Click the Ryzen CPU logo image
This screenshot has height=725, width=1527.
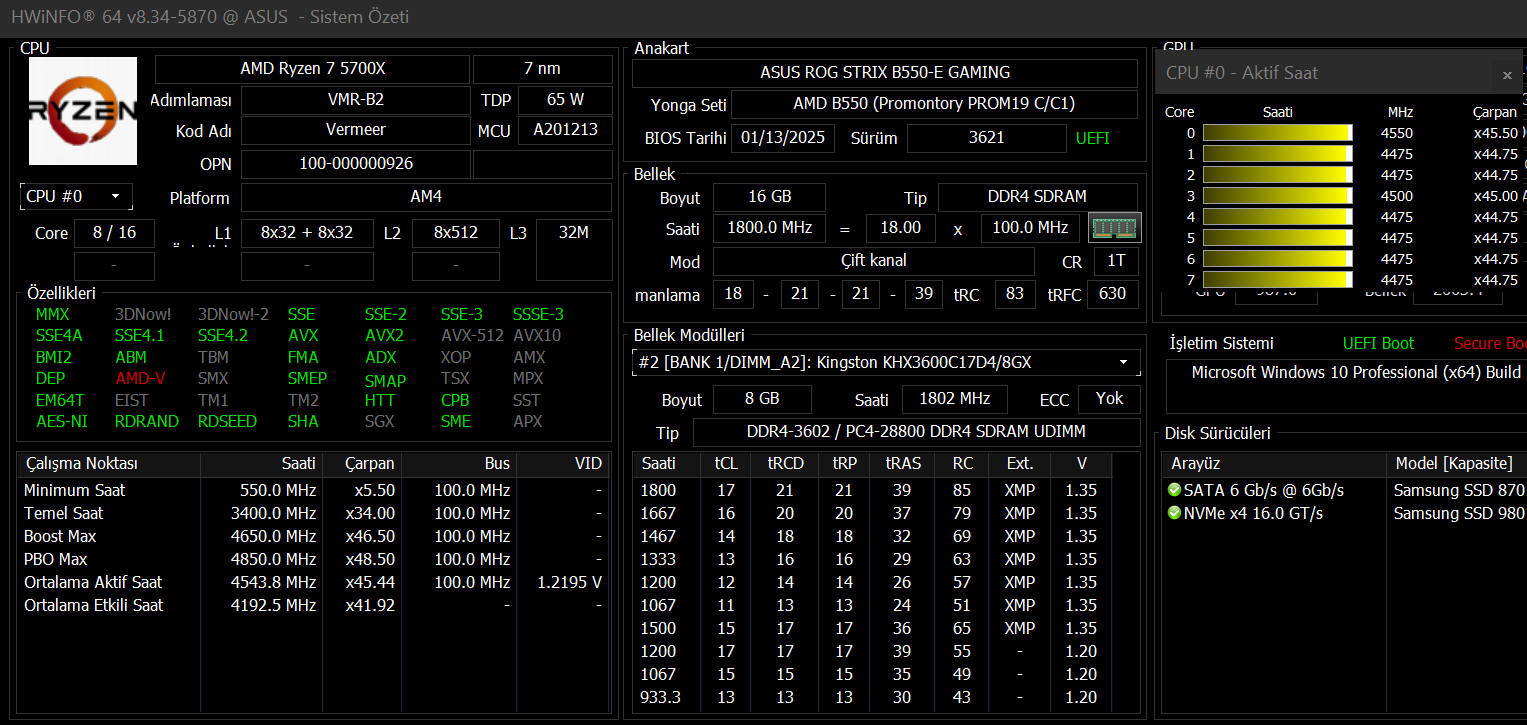click(x=83, y=110)
